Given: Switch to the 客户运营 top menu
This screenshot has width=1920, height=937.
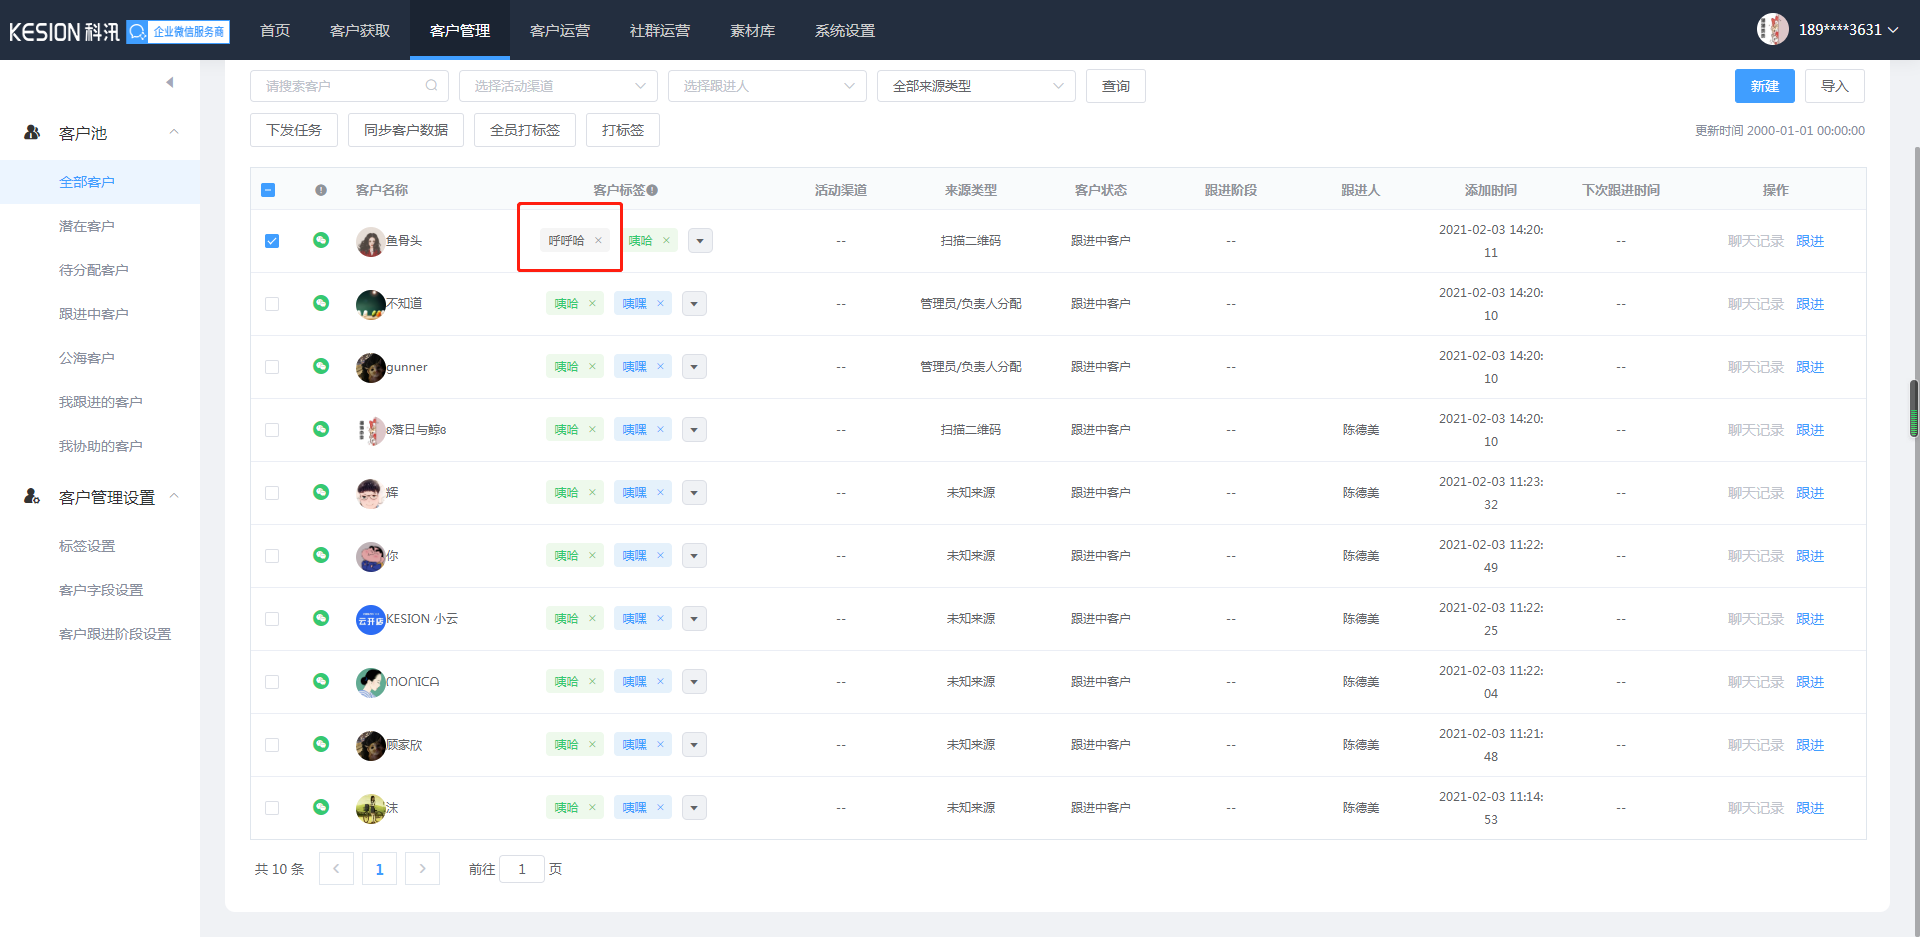Looking at the screenshot, I should pyautogui.click(x=560, y=30).
